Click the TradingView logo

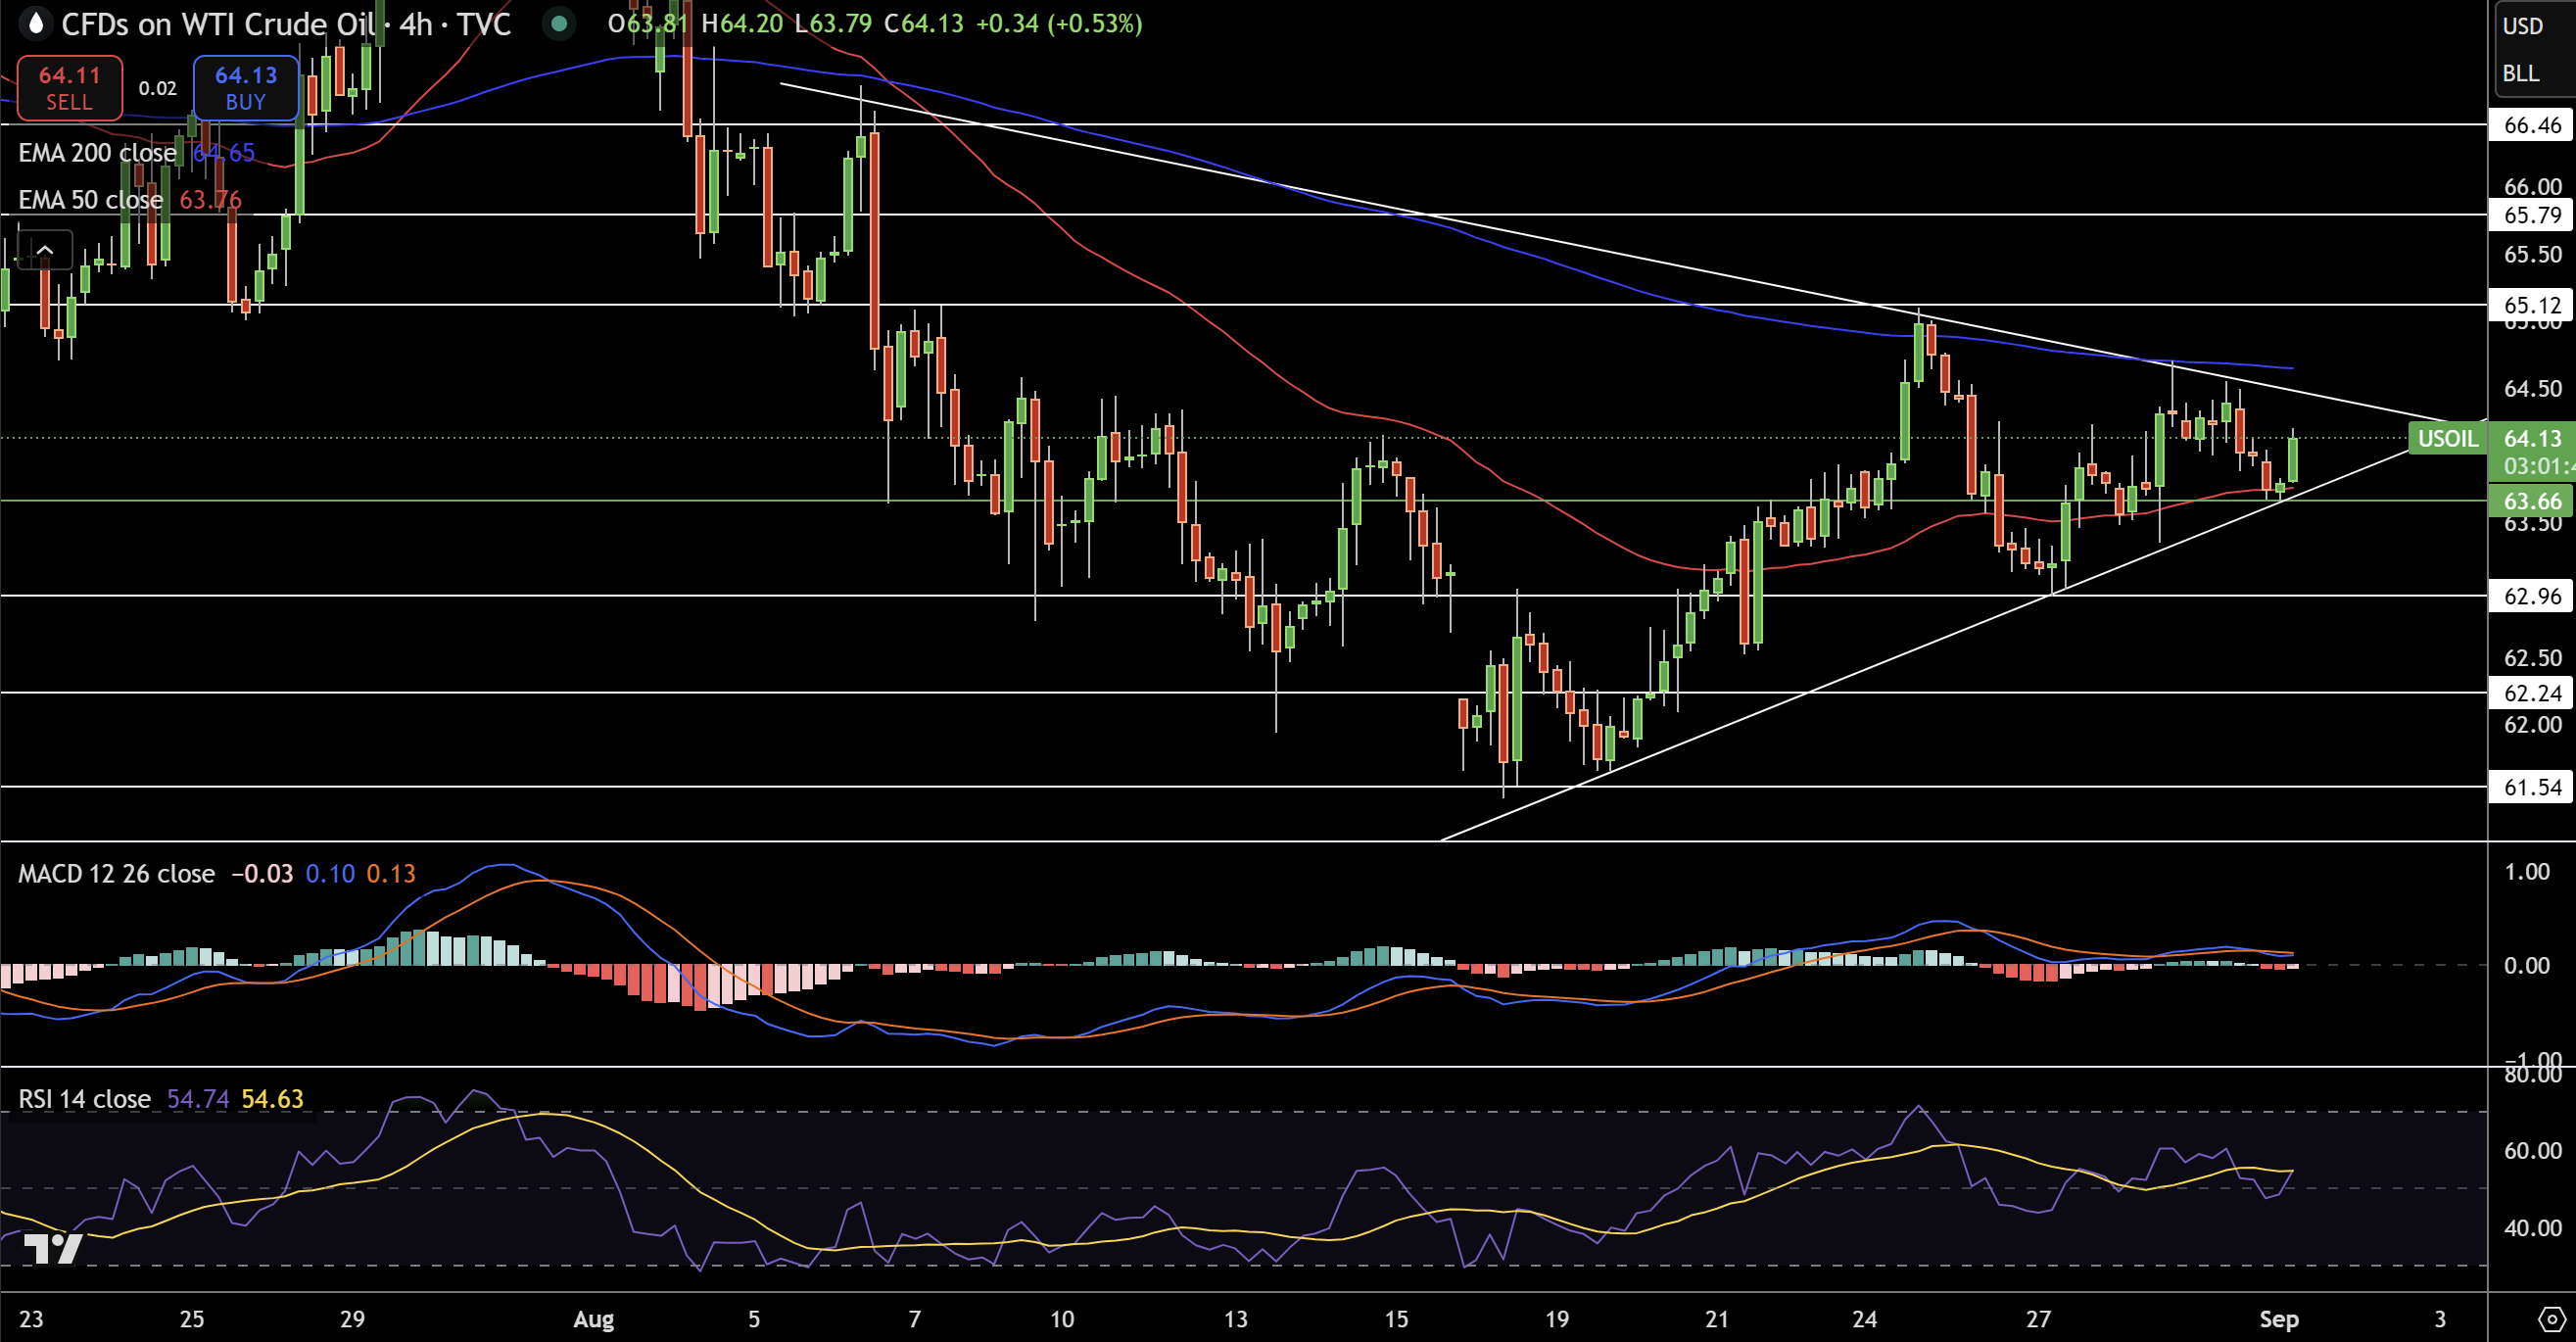click(53, 1249)
